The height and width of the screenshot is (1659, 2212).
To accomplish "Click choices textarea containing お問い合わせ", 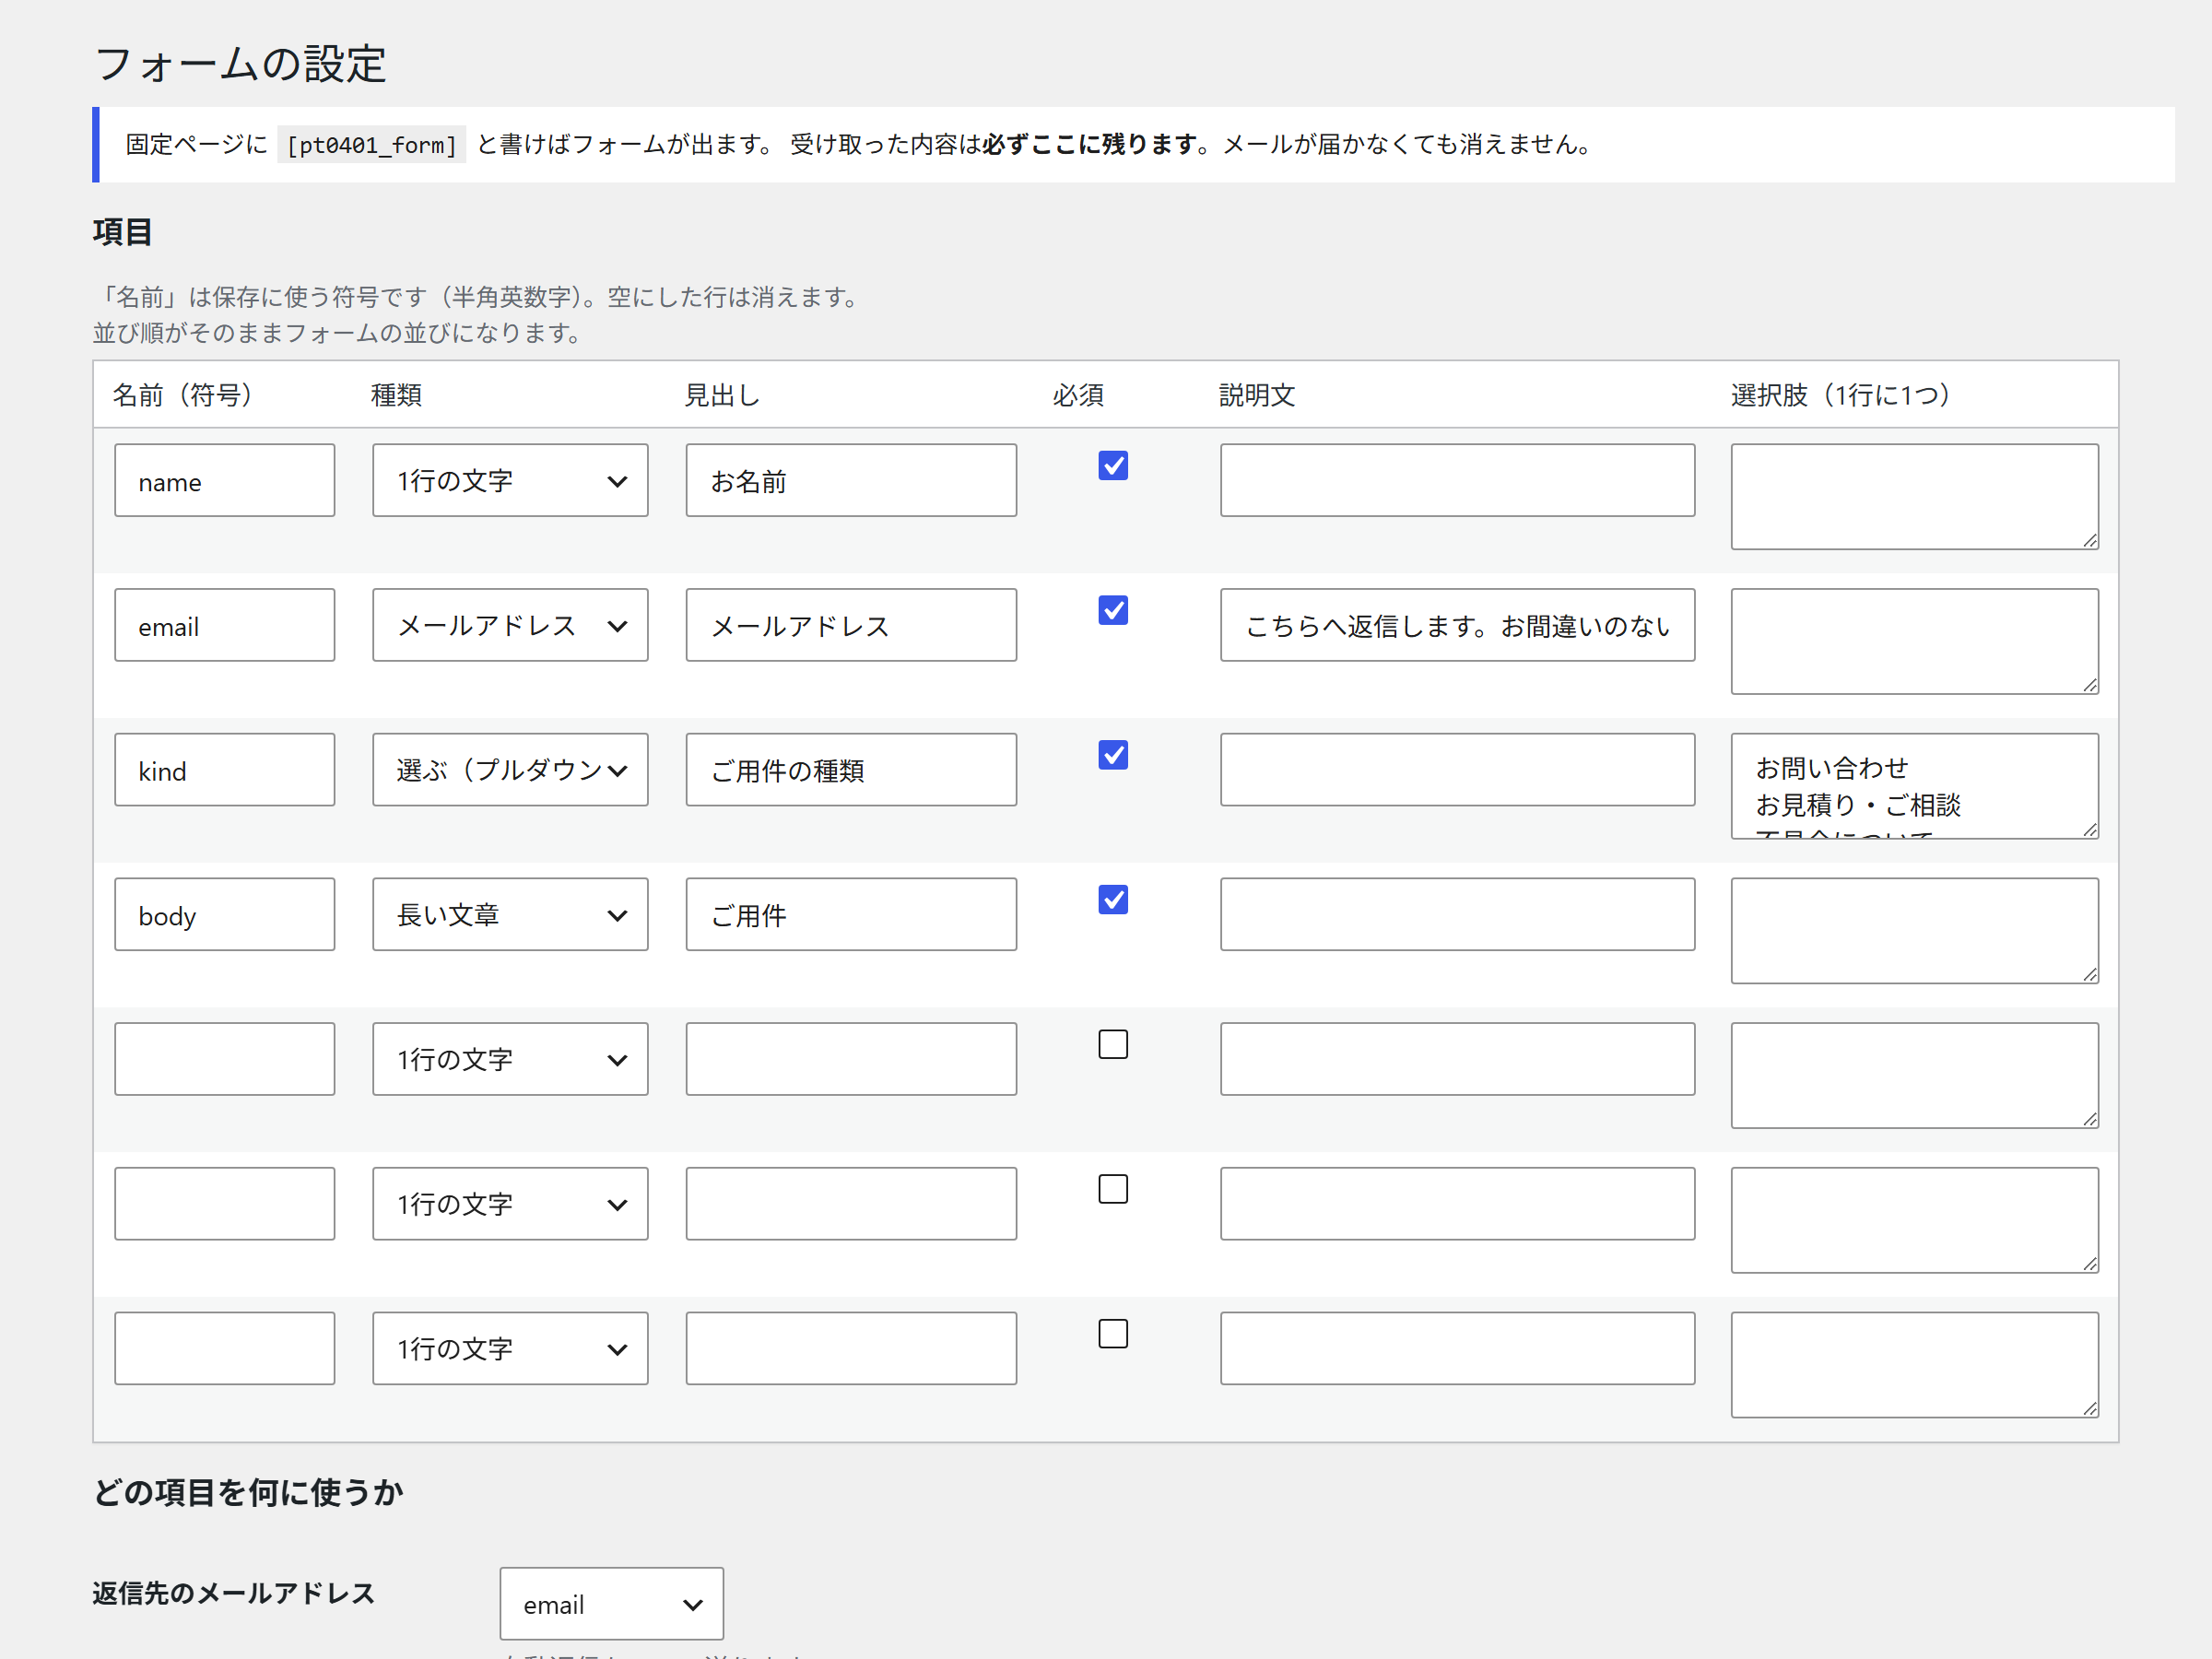I will coord(1915,786).
